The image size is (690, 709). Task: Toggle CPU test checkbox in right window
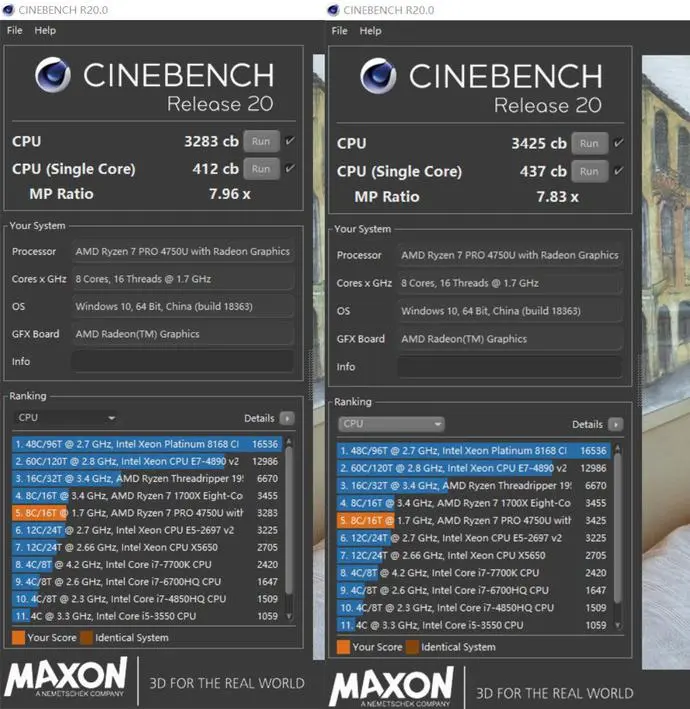pos(618,143)
